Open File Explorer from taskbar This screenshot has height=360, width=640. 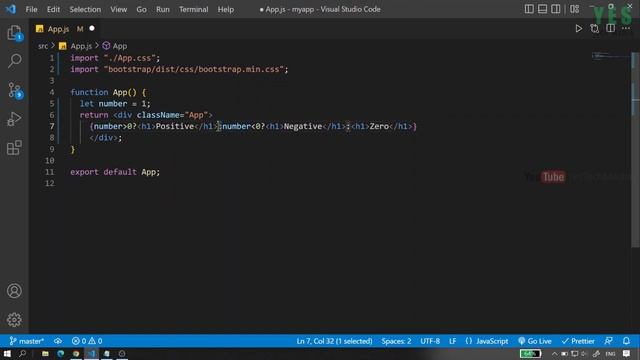pyautogui.click(x=45, y=353)
